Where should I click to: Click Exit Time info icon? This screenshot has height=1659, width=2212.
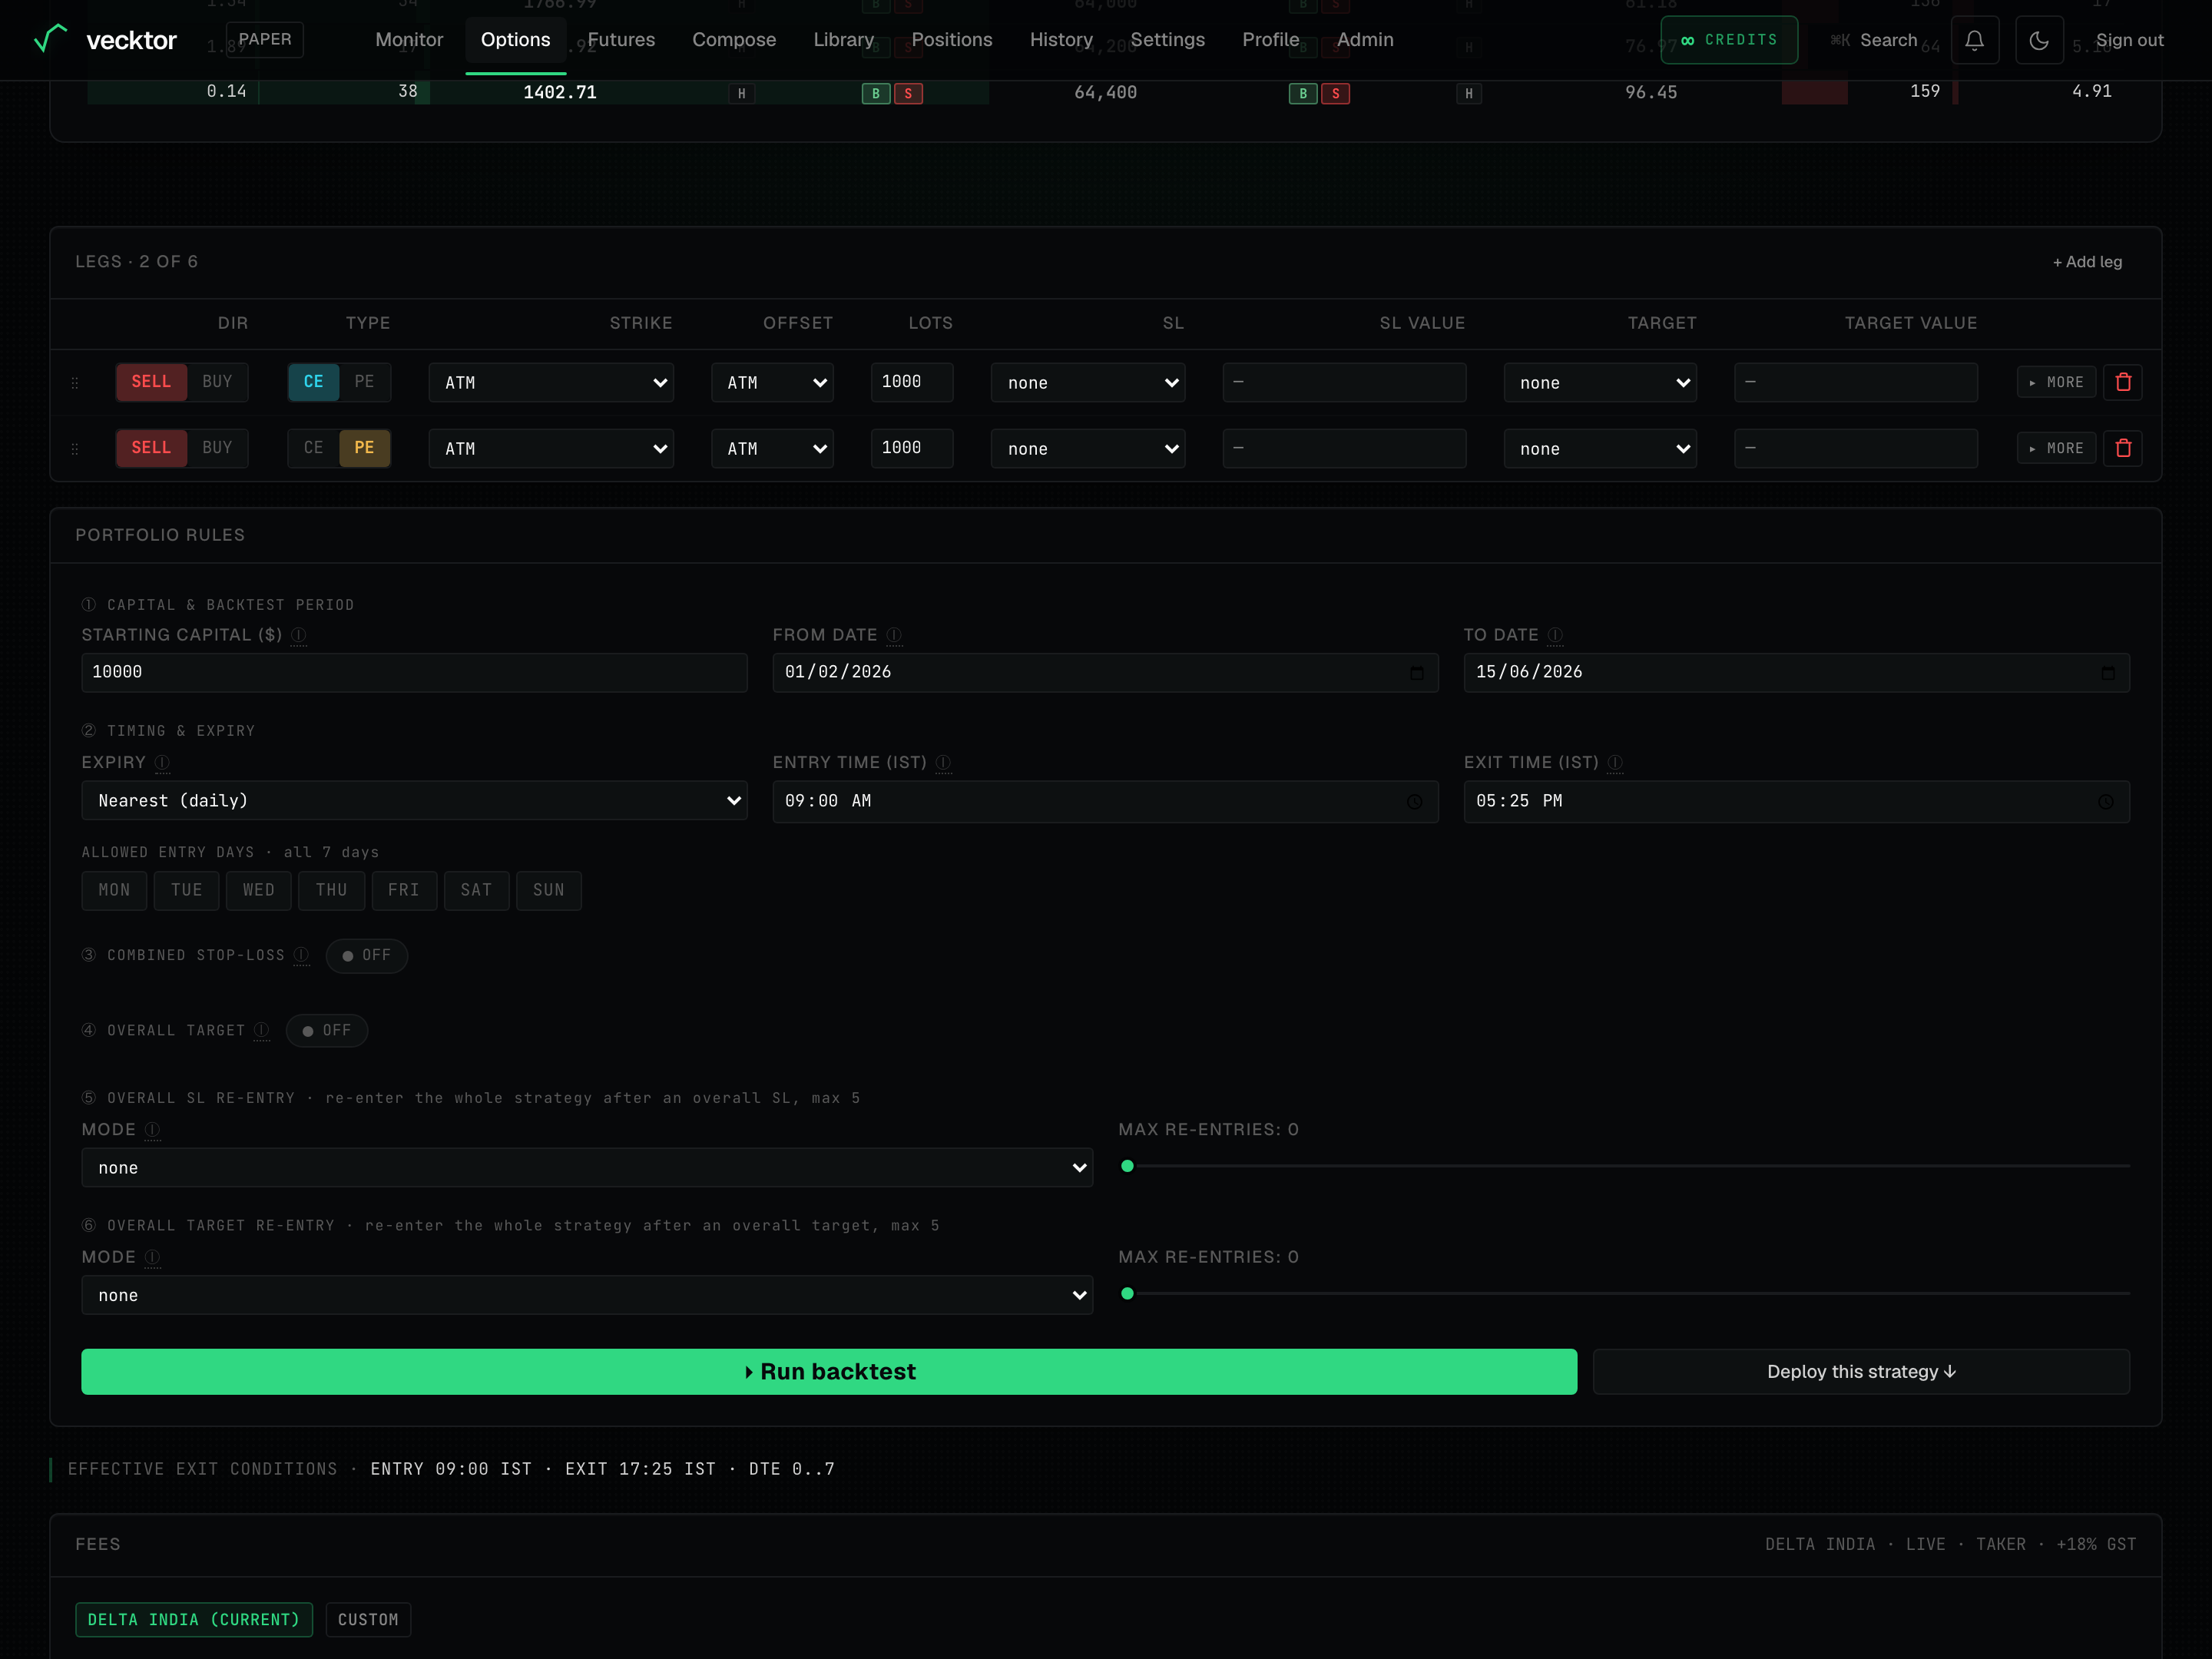point(1614,762)
